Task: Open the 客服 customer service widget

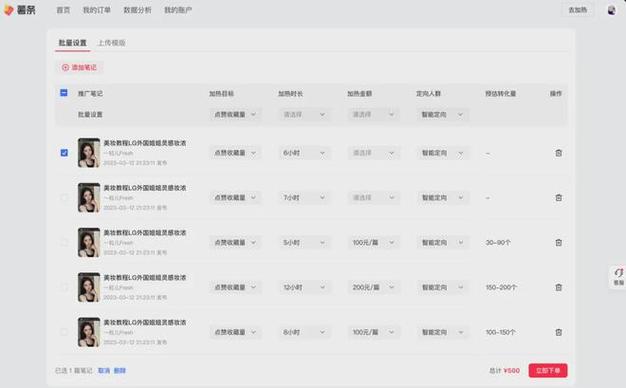Action: click(618, 276)
